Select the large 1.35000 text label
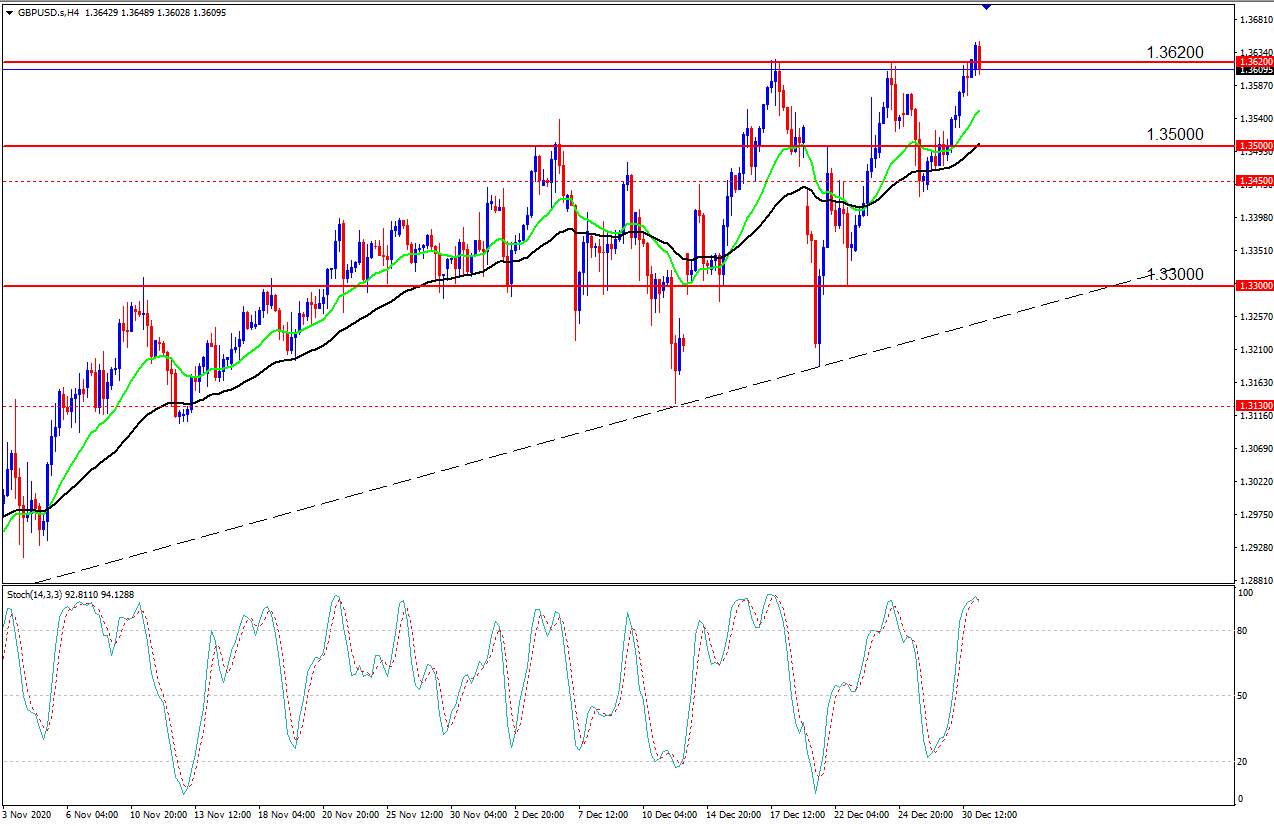The width and height of the screenshot is (1274, 826). [x=1174, y=134]
